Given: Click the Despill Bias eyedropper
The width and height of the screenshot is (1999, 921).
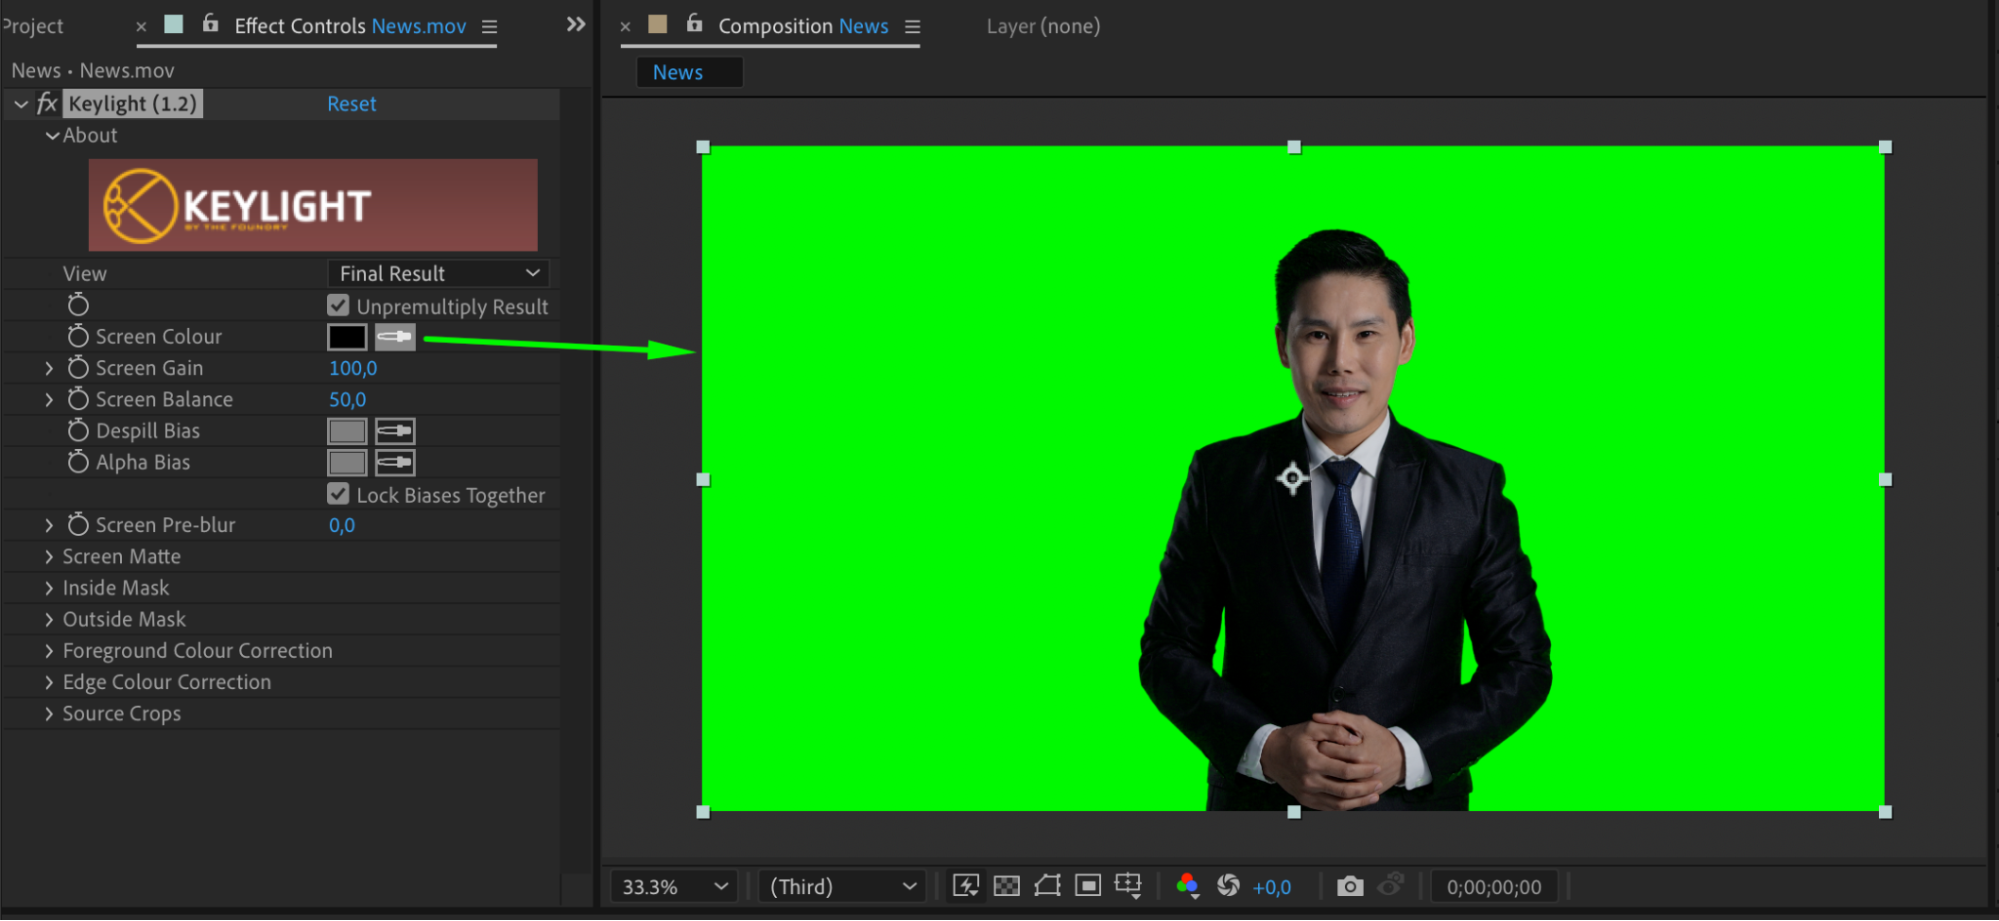Looking at the screenshot, I should [x=395, y=432].
